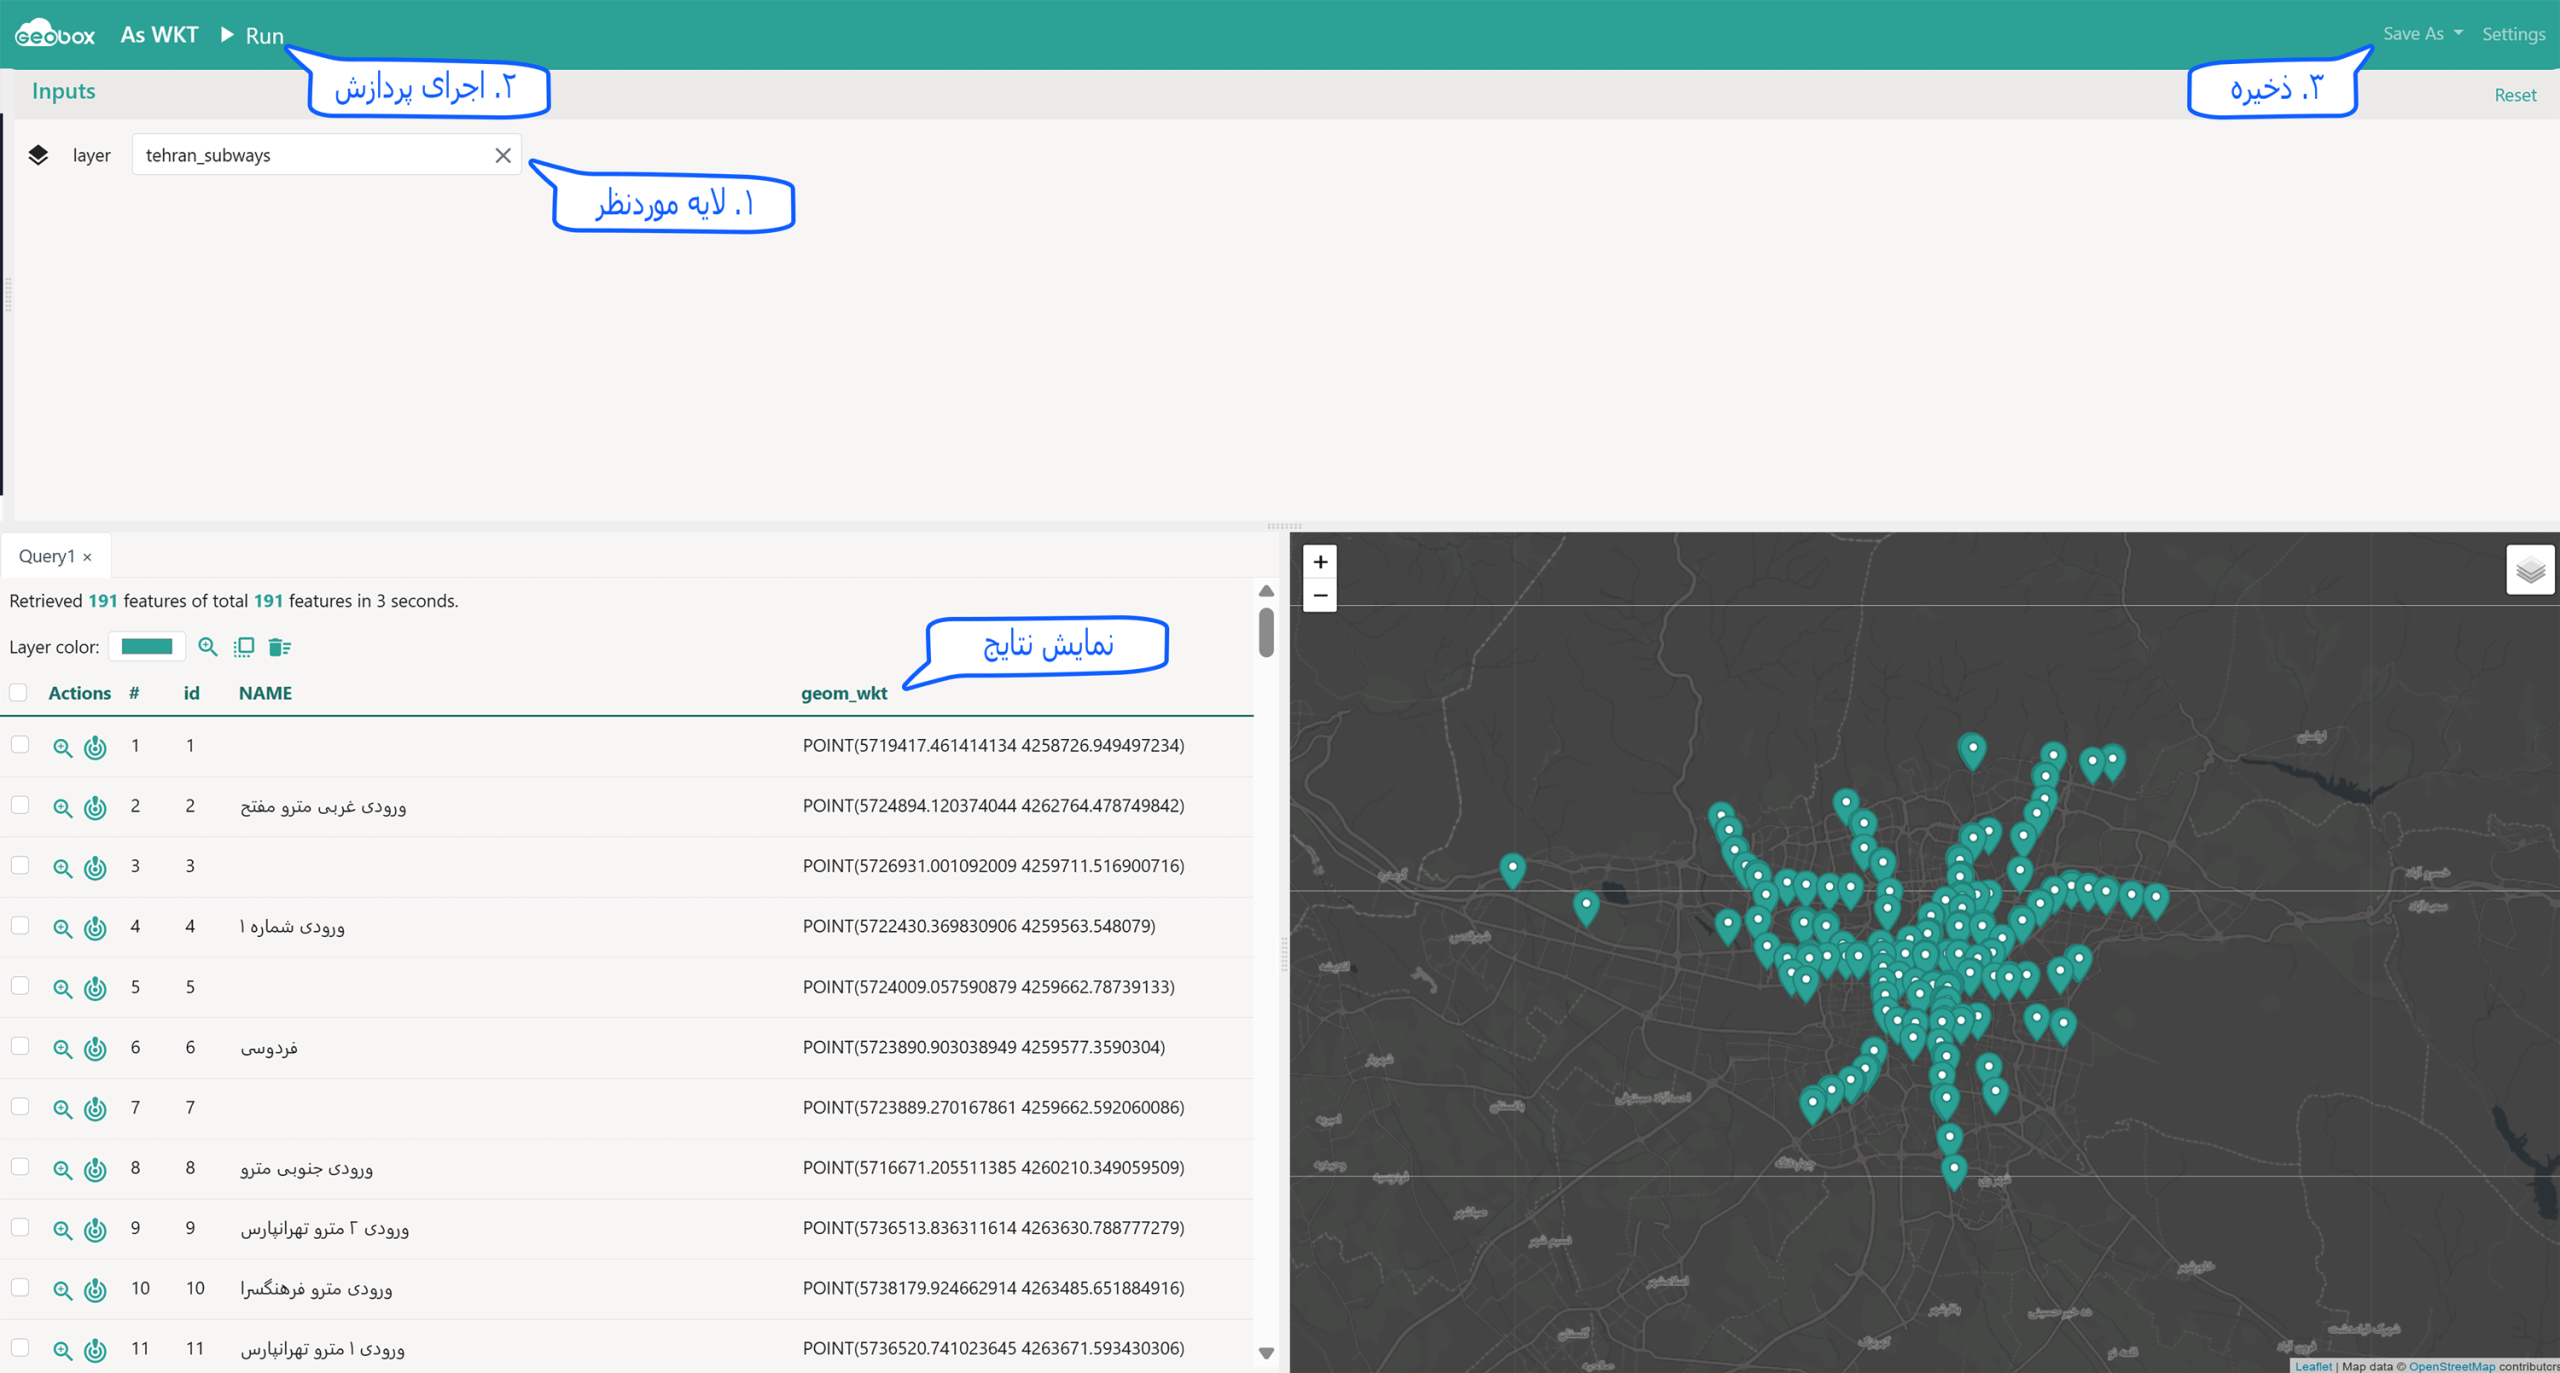Check the checkbox for row 5
The height and width of the screenshot is (1373, 2560).
[20, 985]
